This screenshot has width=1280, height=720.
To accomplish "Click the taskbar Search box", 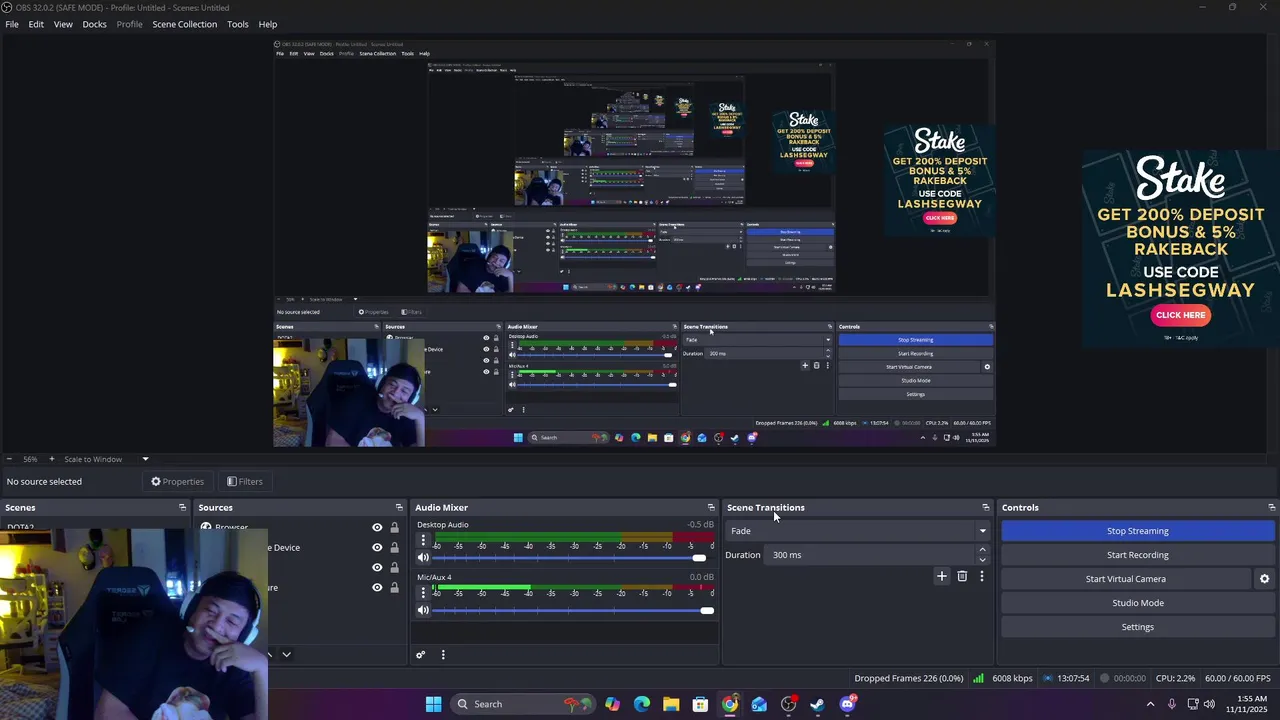I will [x=521, y=704].
